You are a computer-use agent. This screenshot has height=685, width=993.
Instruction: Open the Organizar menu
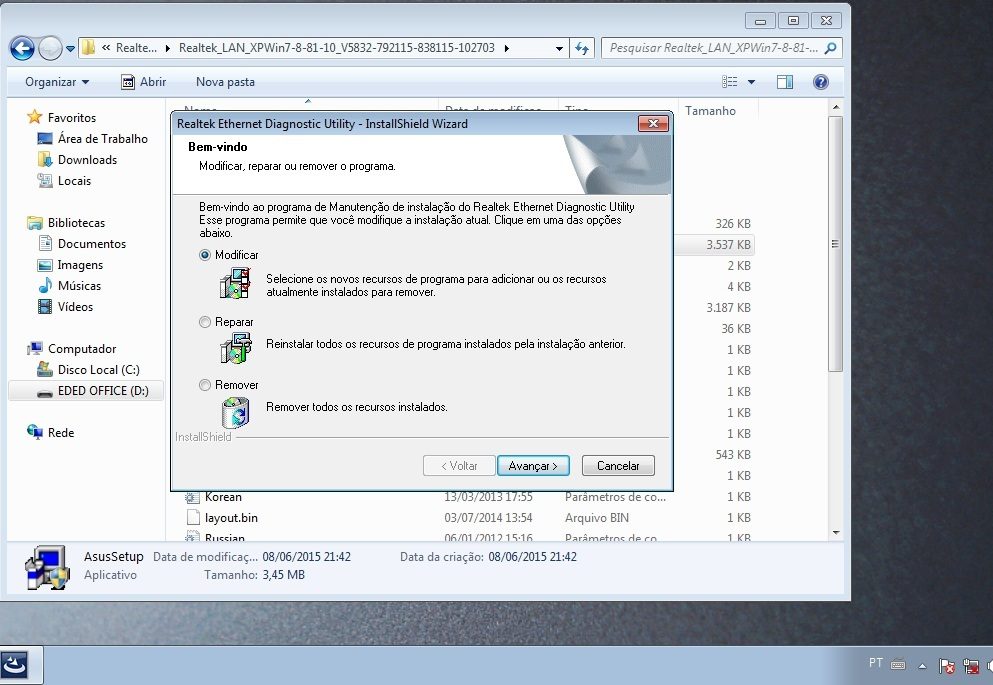(x=57, y=82)
